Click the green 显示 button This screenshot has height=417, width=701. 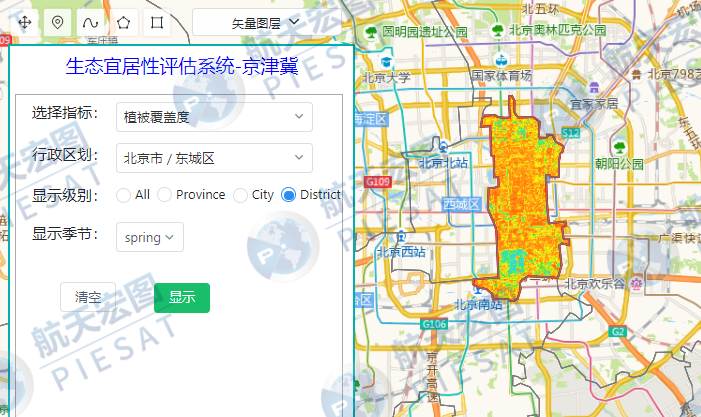pos(182,298)
